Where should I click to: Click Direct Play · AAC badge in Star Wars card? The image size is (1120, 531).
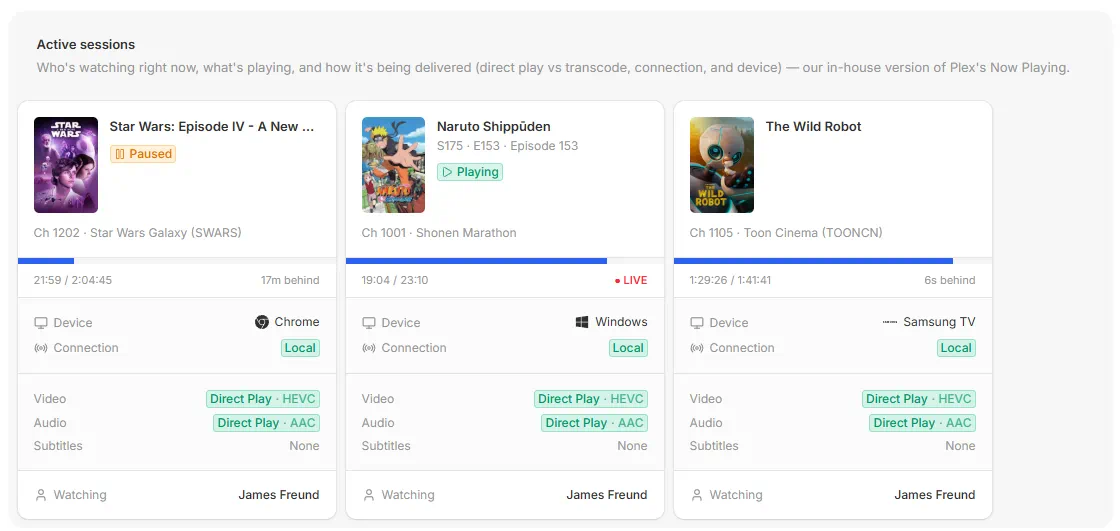pyautogui.click(x=266, y=422)
